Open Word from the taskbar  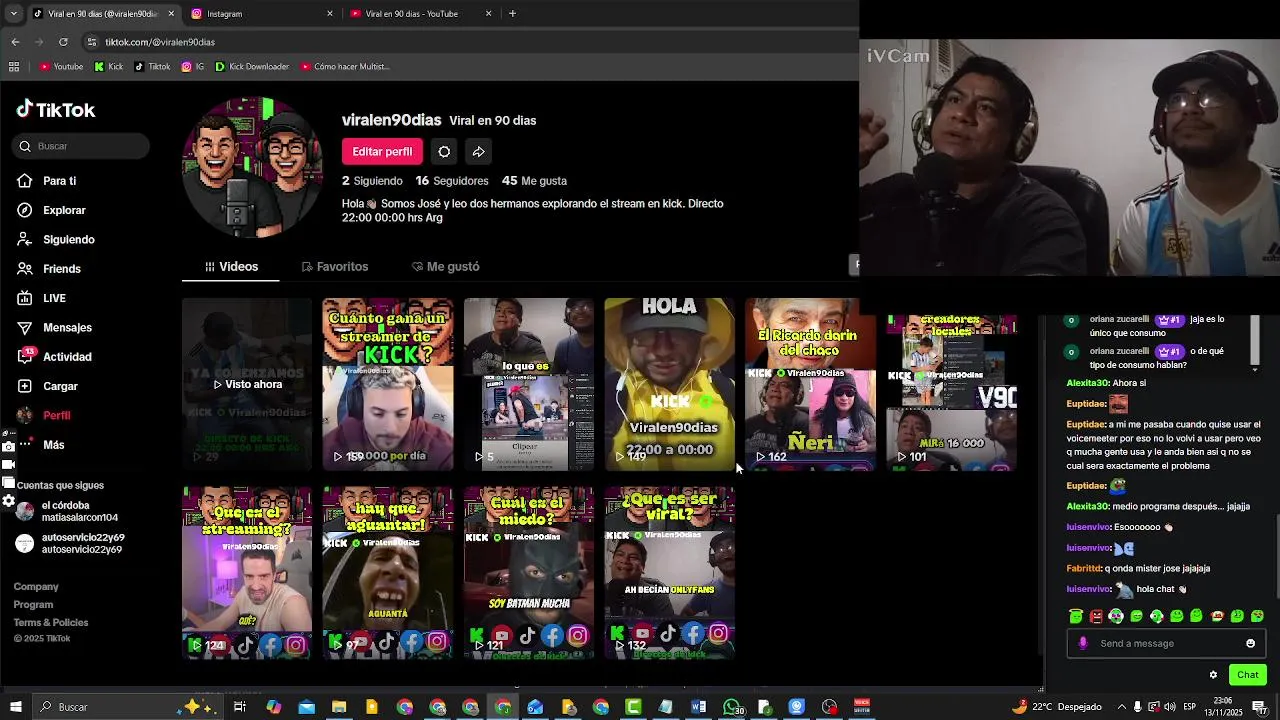click(698, 707)
